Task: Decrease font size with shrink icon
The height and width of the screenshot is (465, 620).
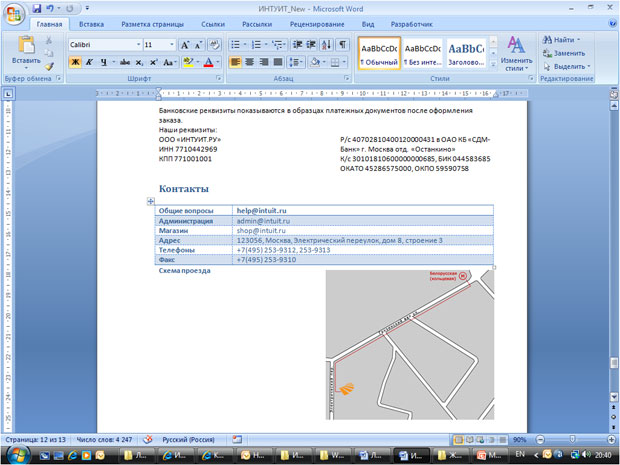Action: coord(198,45)
